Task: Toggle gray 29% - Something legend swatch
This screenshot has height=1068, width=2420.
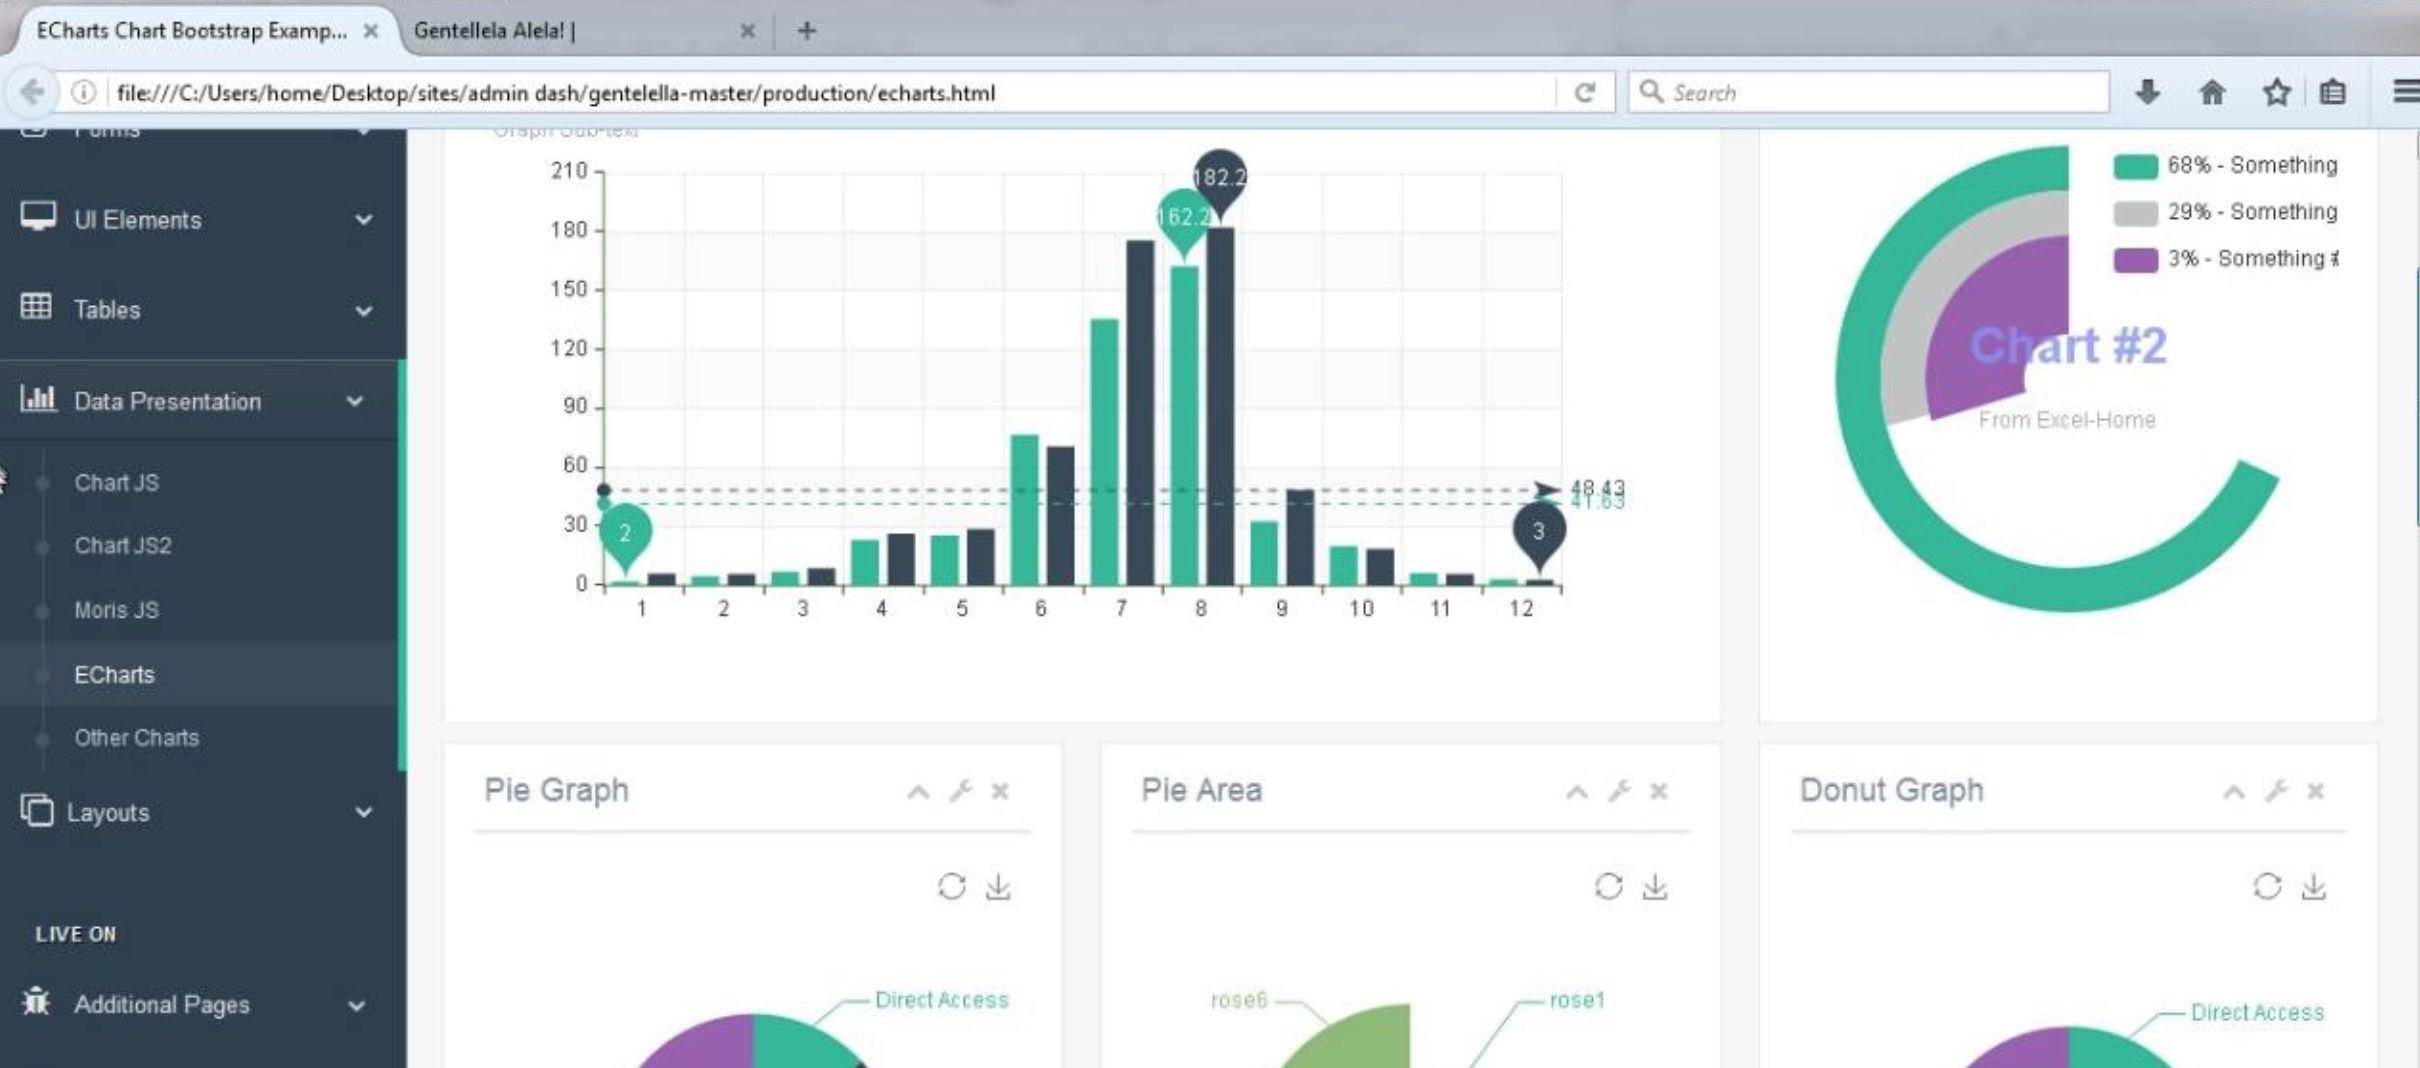Action: [2135, 213]
